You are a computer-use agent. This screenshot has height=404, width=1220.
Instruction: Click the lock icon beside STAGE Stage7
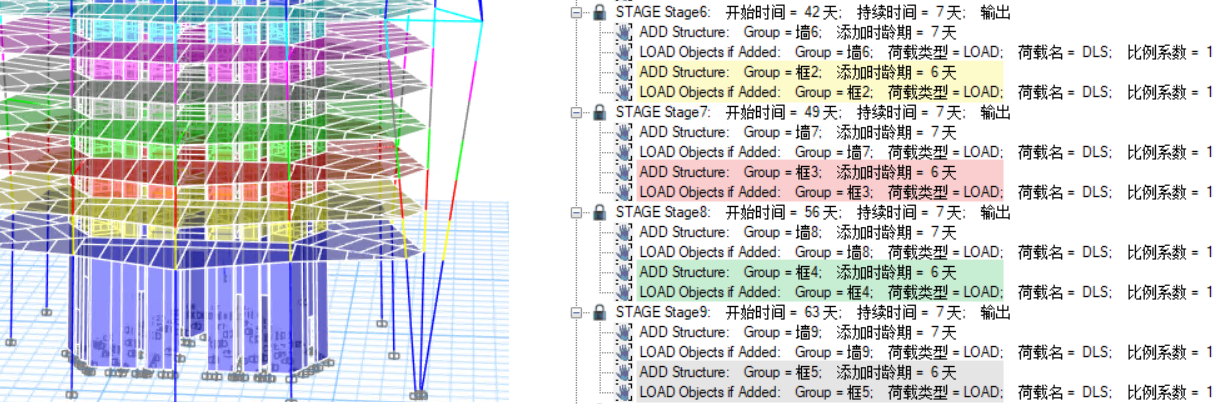point(599,113)
